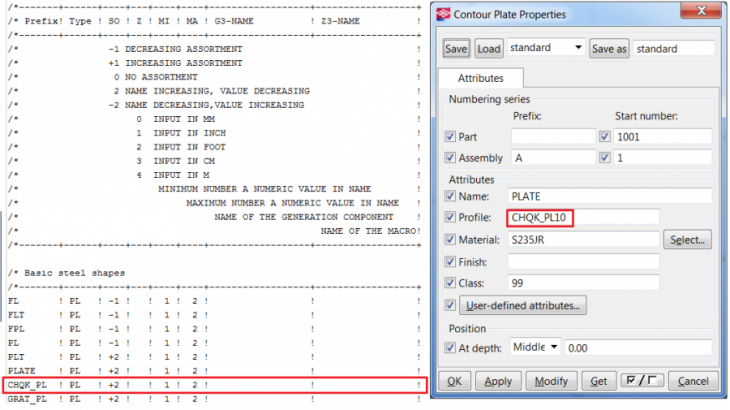Click the GRAT_PL row in the text file
This screenshot has height=410, width=730.
214,399
